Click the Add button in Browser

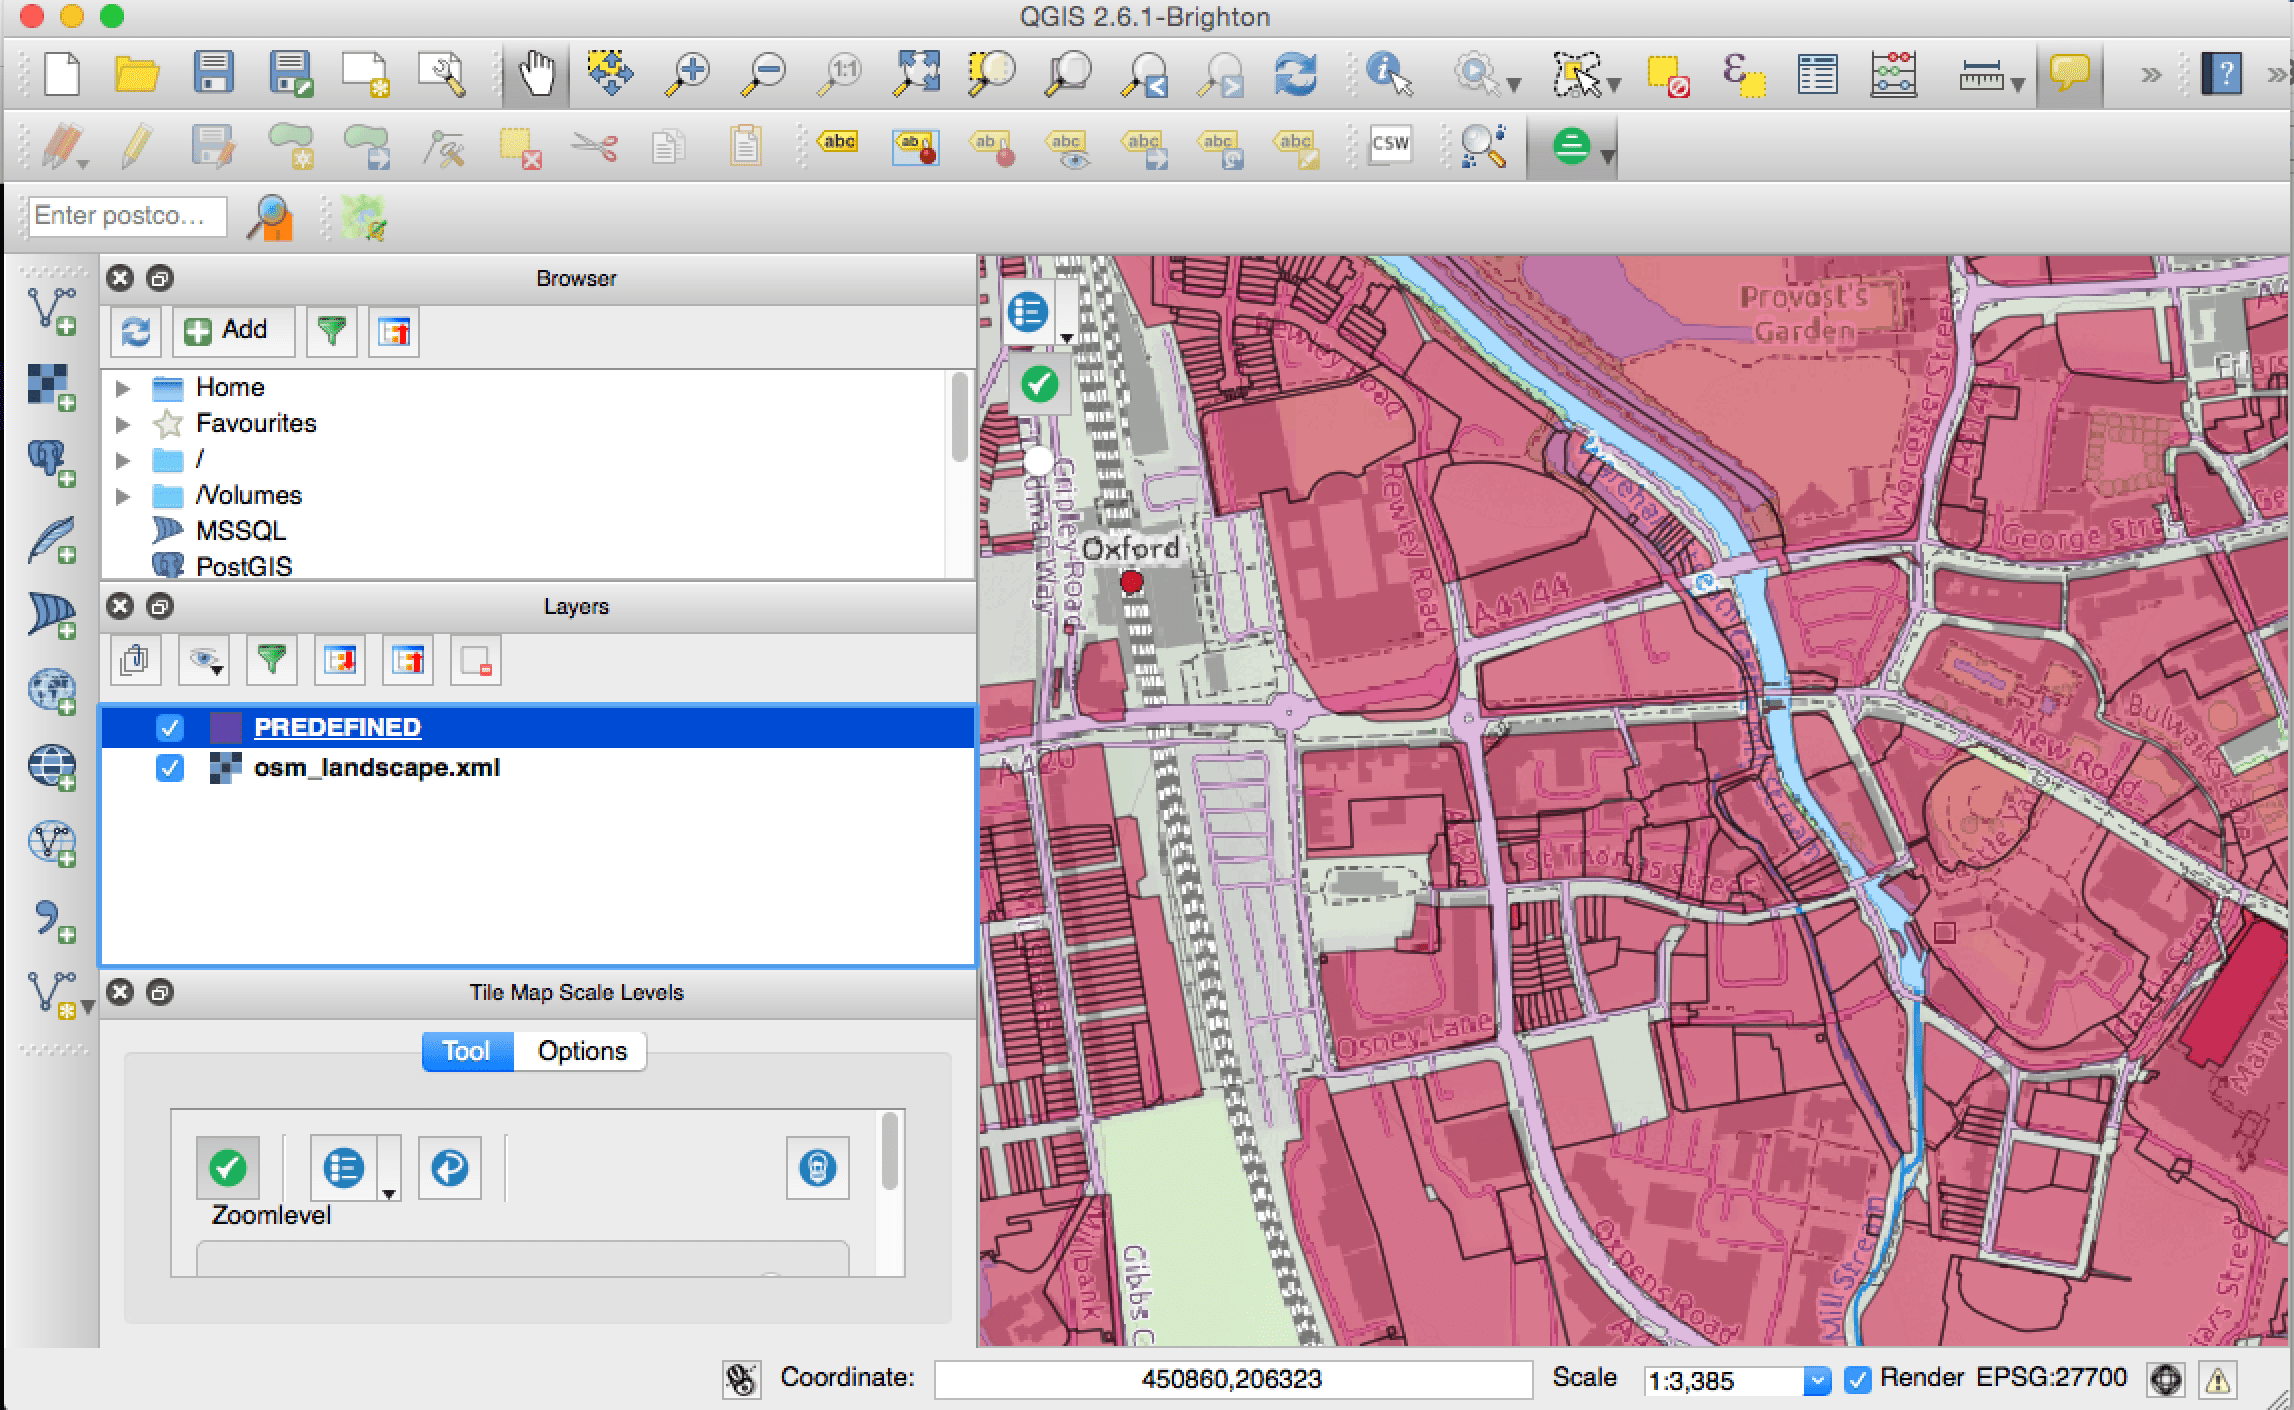232,331
